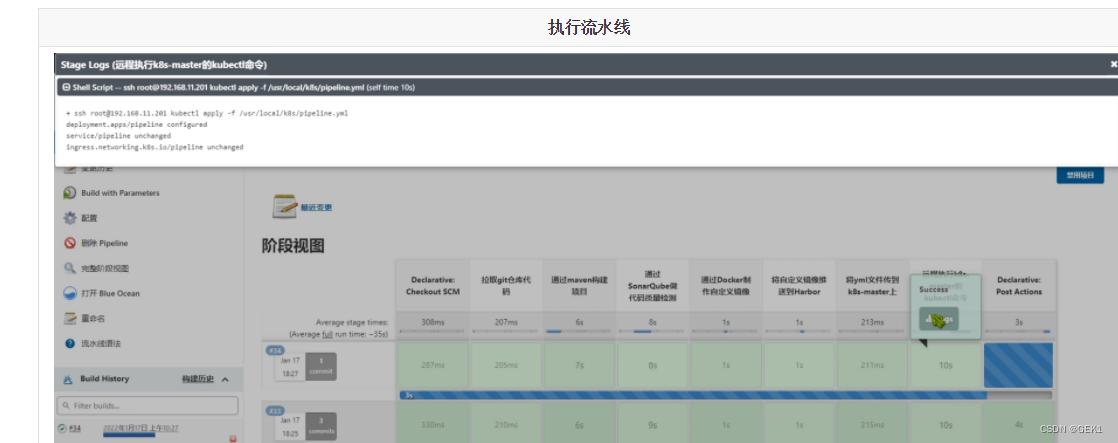This screenshot has width=1118, height=443.
Task: Click the blue 禁用项目 button
Action: click(x=1080, y=175)
